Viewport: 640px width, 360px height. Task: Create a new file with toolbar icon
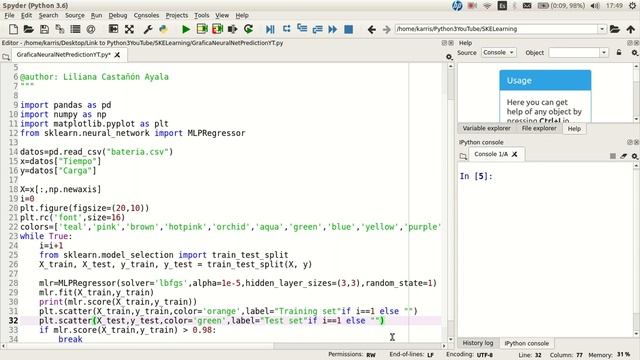click(x=13, y=29)
